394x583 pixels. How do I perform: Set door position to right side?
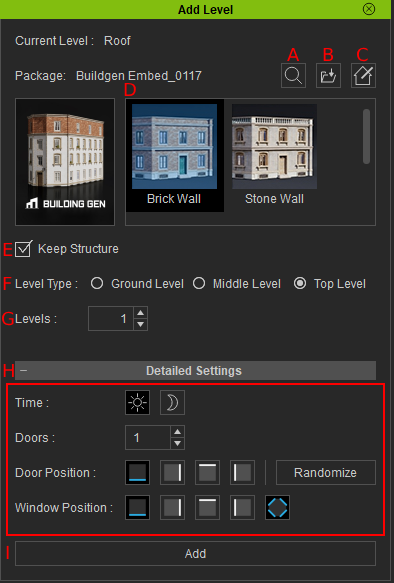(172, 472)
